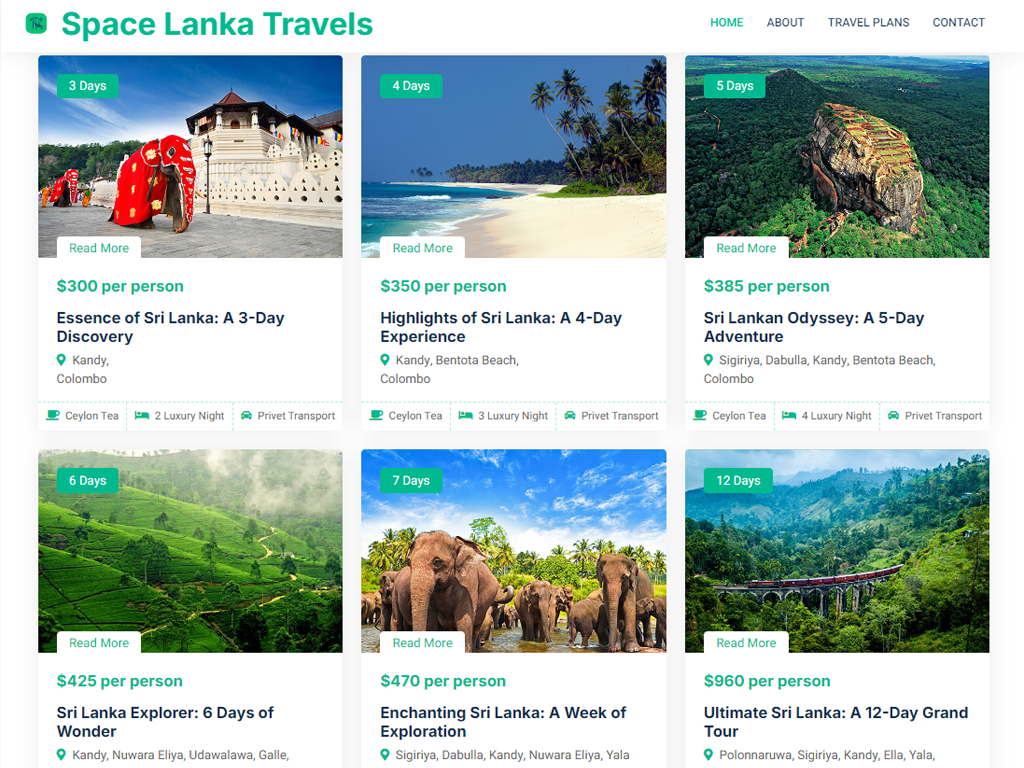Viewport: 1024px width, 768px height.
Task: Navigate to the Contact page
Action: (x=958, y=23)
